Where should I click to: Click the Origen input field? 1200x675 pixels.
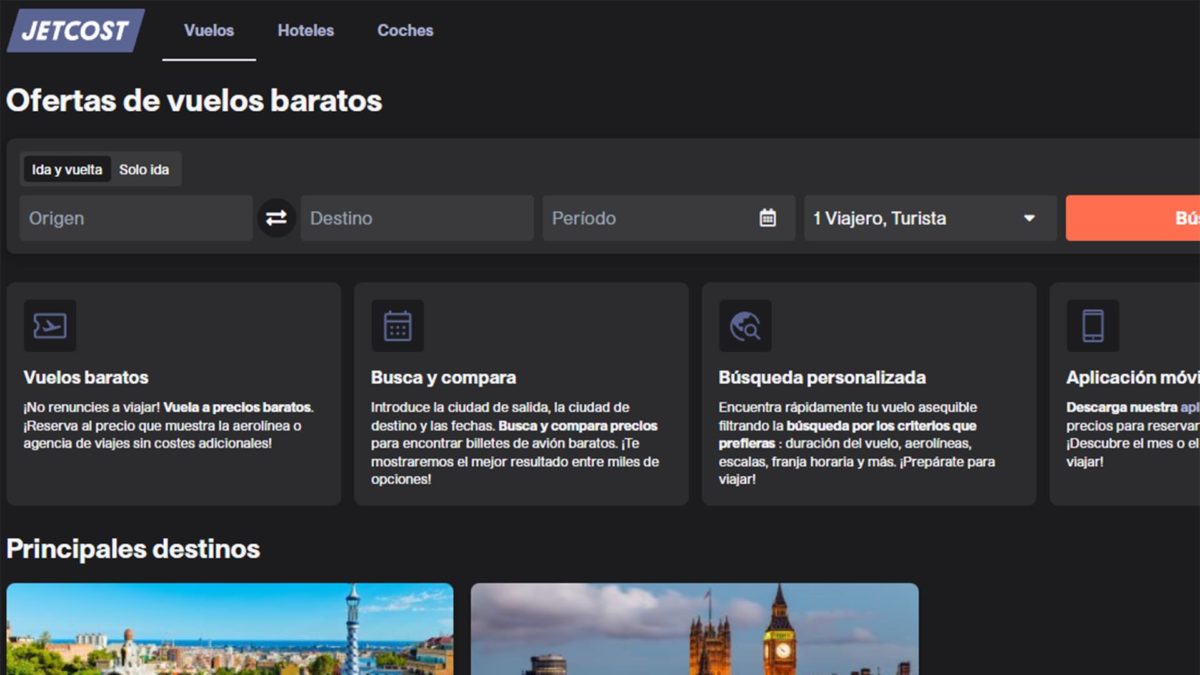tap(136, 218)
